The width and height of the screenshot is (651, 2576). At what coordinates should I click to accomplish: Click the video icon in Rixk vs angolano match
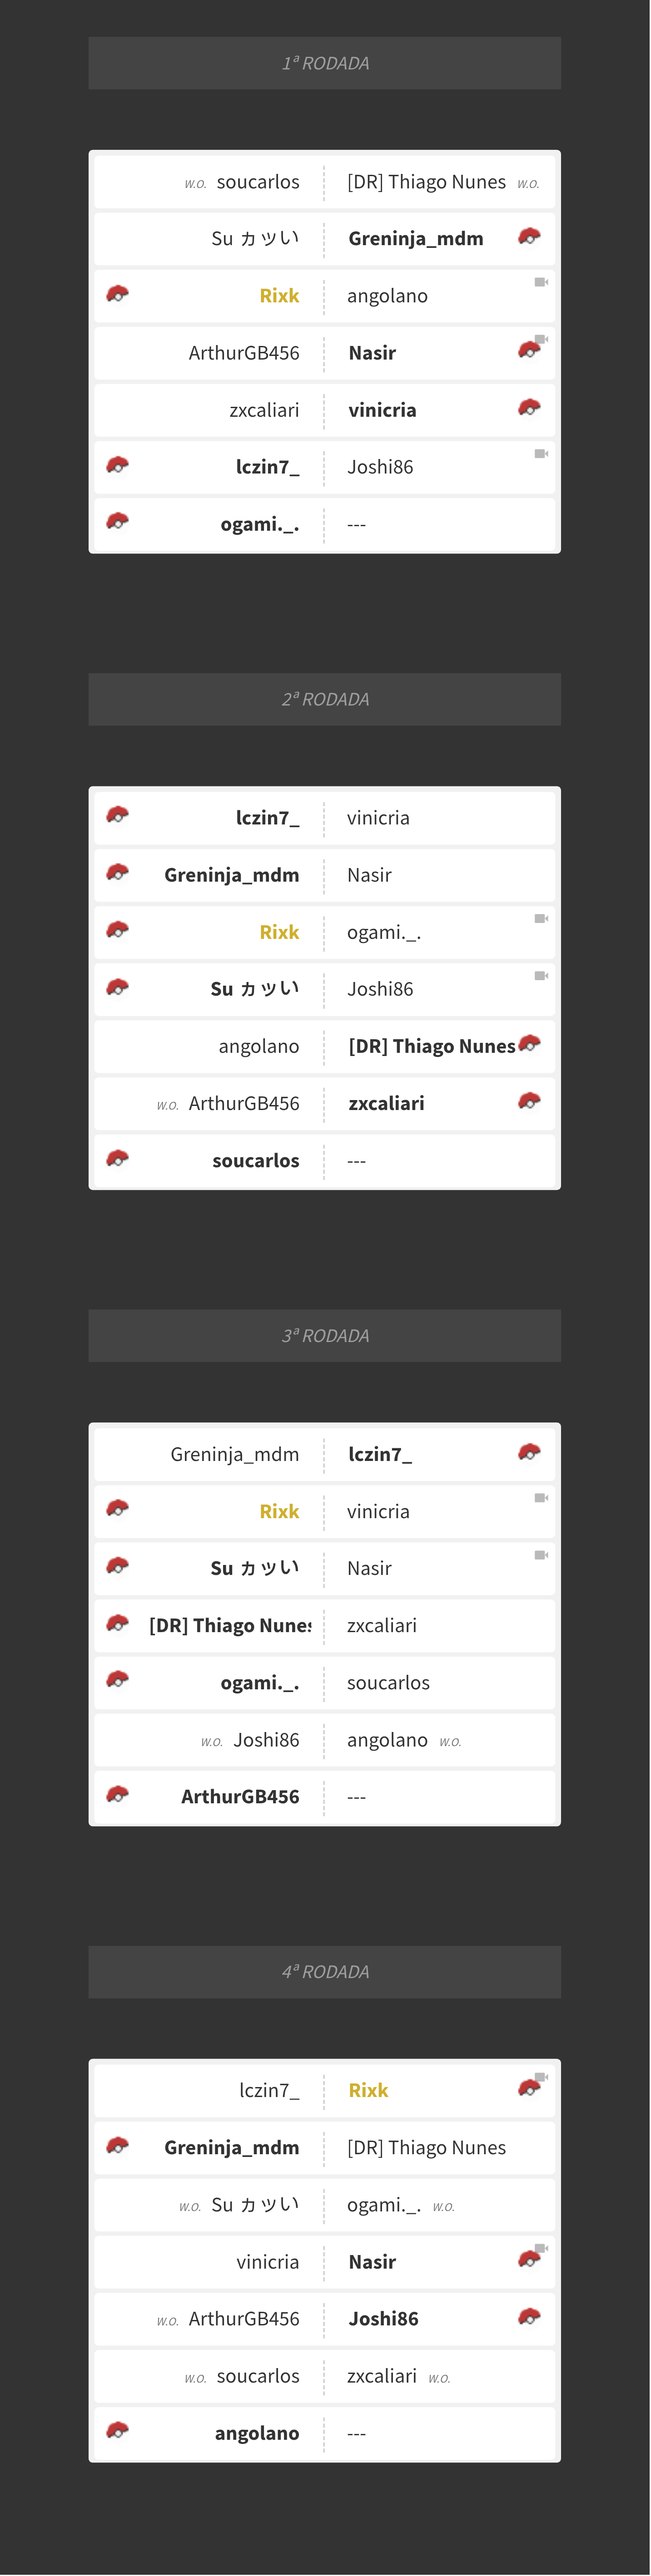541,282
